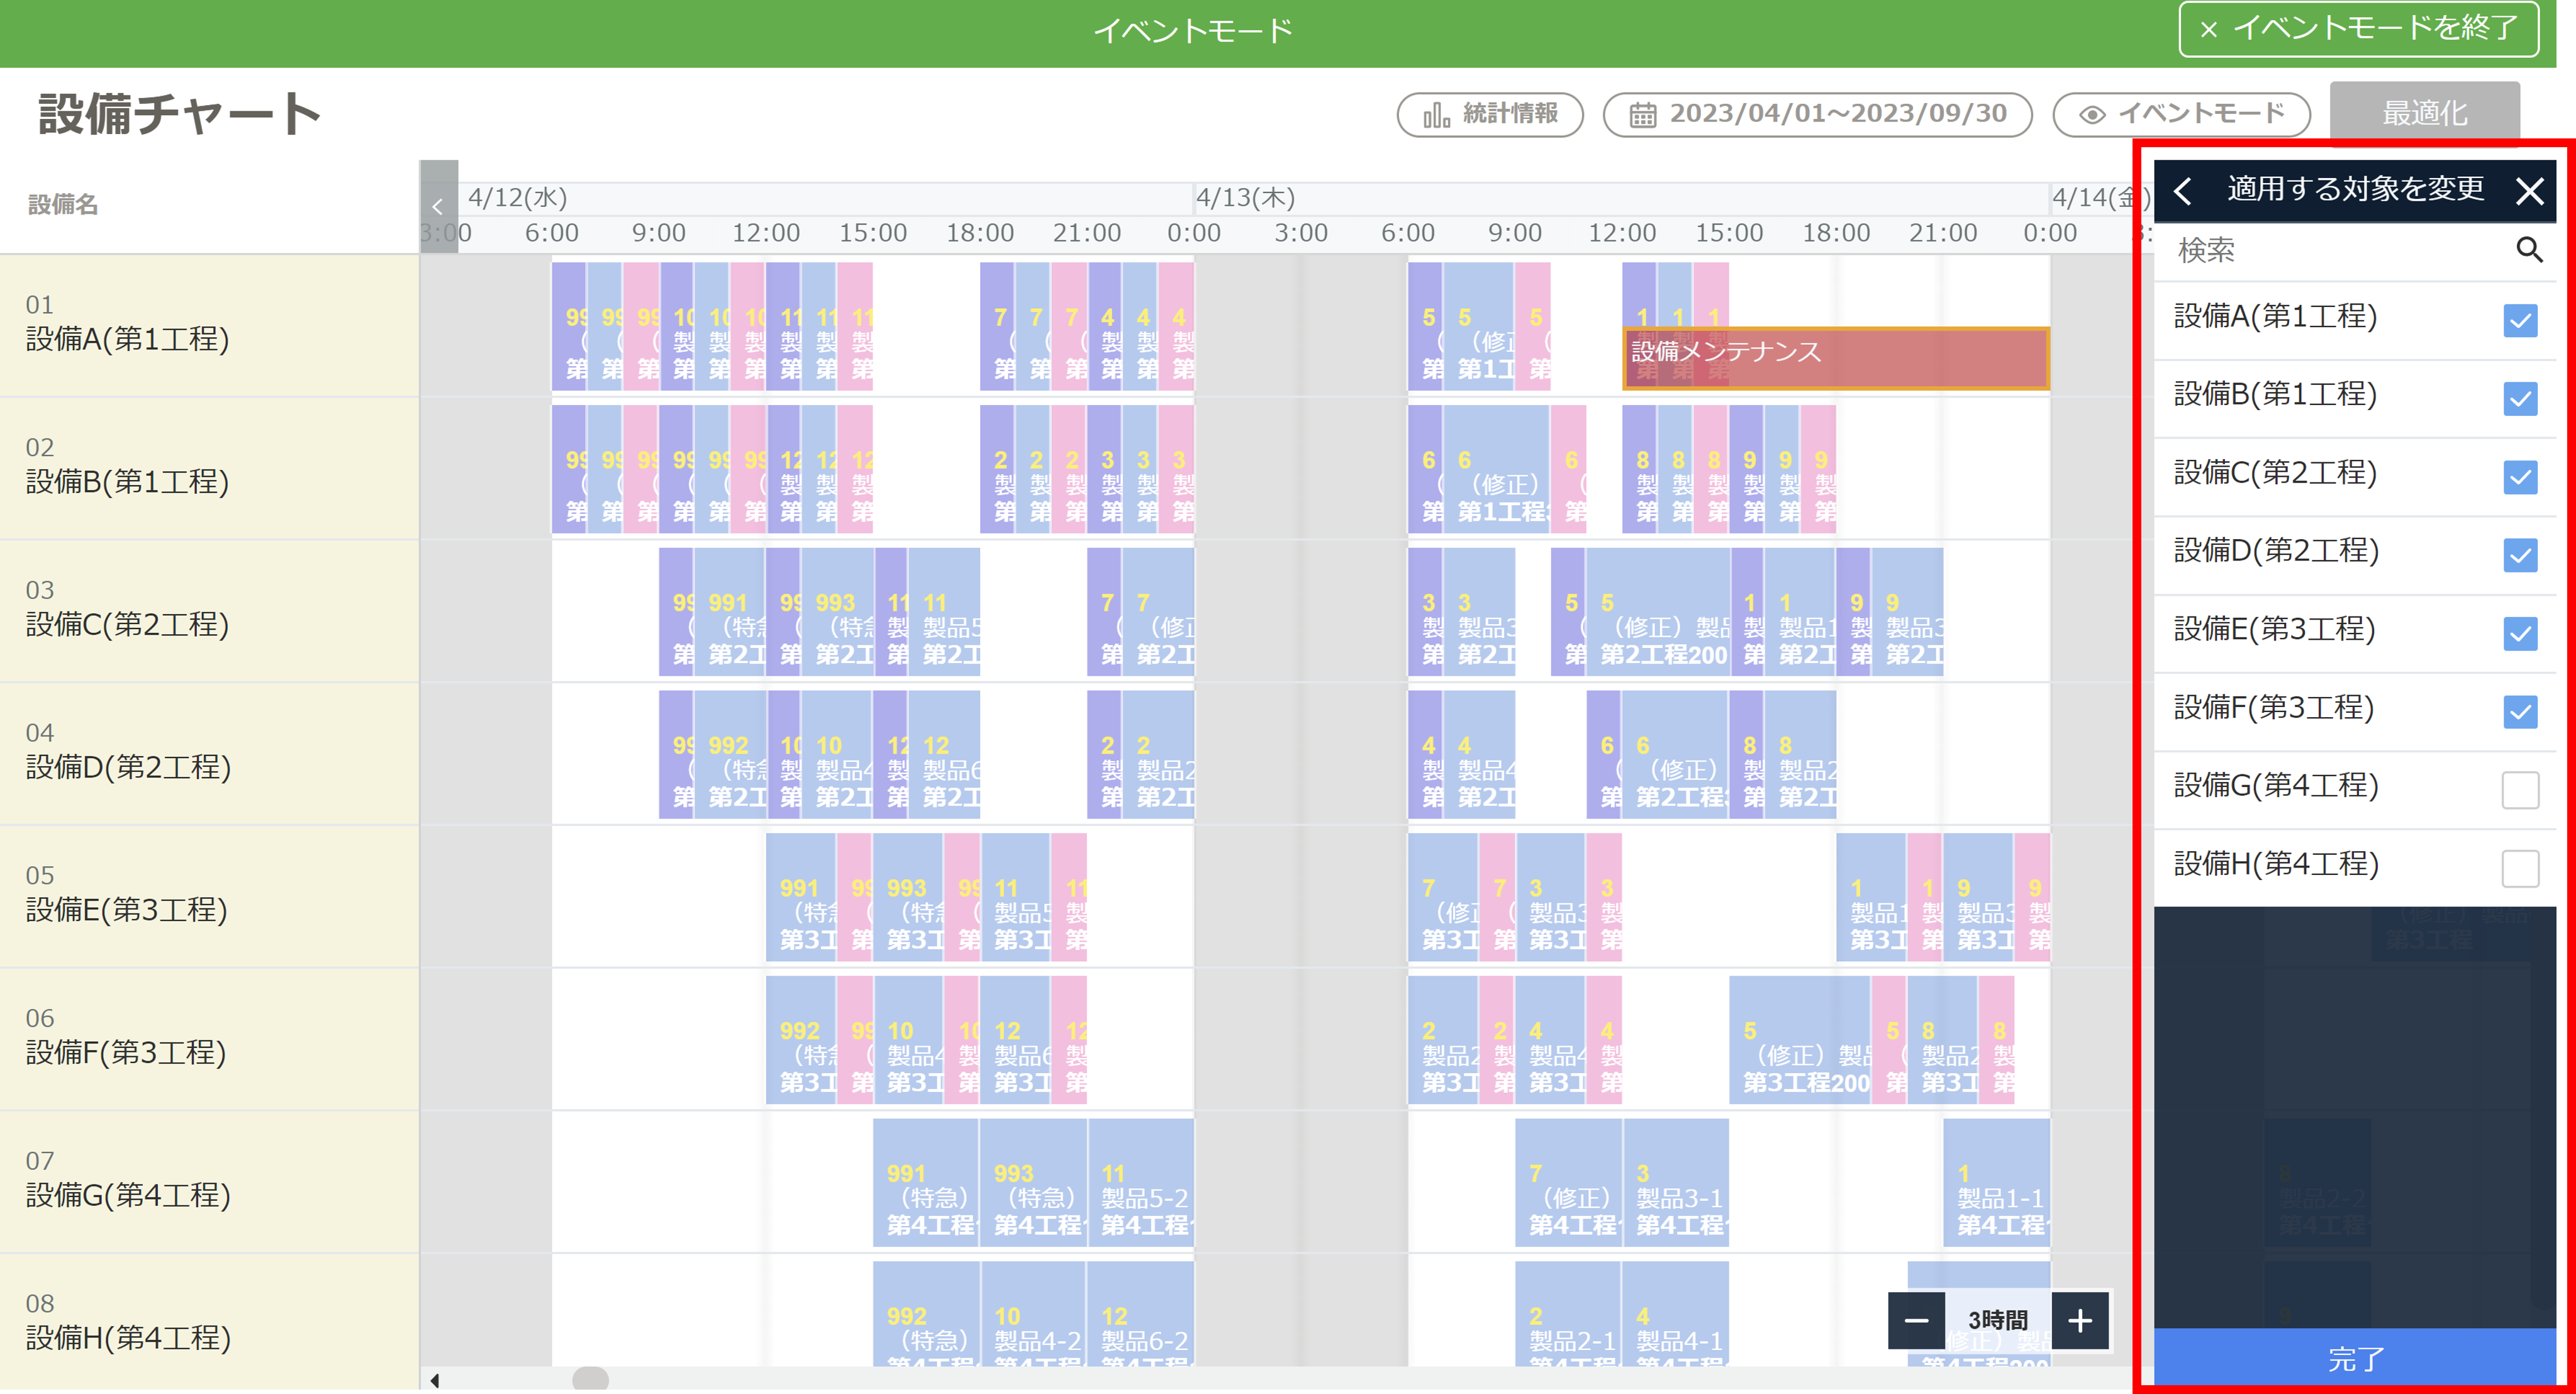The image size is (2576, 1394).
Task: Close the 適用する対象を変更 panel with X
Action: [x=2529, y=190]
